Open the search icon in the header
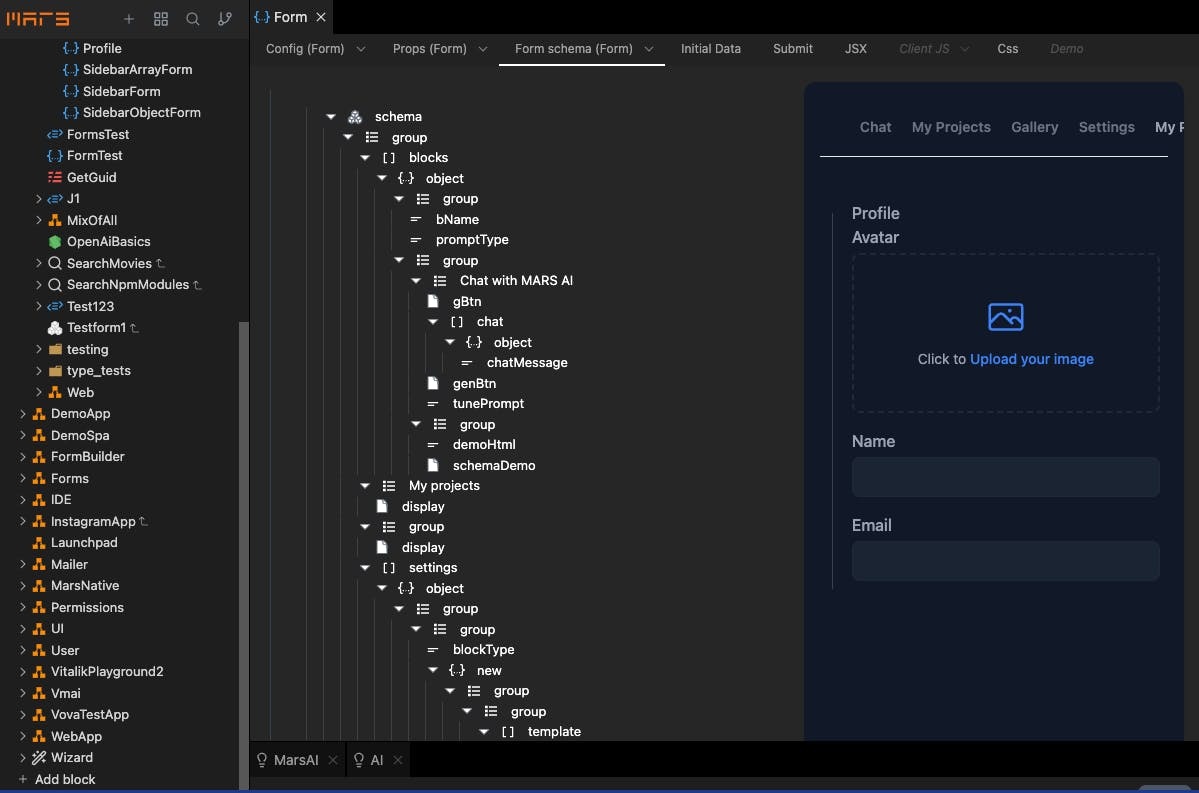Viewport: 1199px width, 793px height. [192, 18]
